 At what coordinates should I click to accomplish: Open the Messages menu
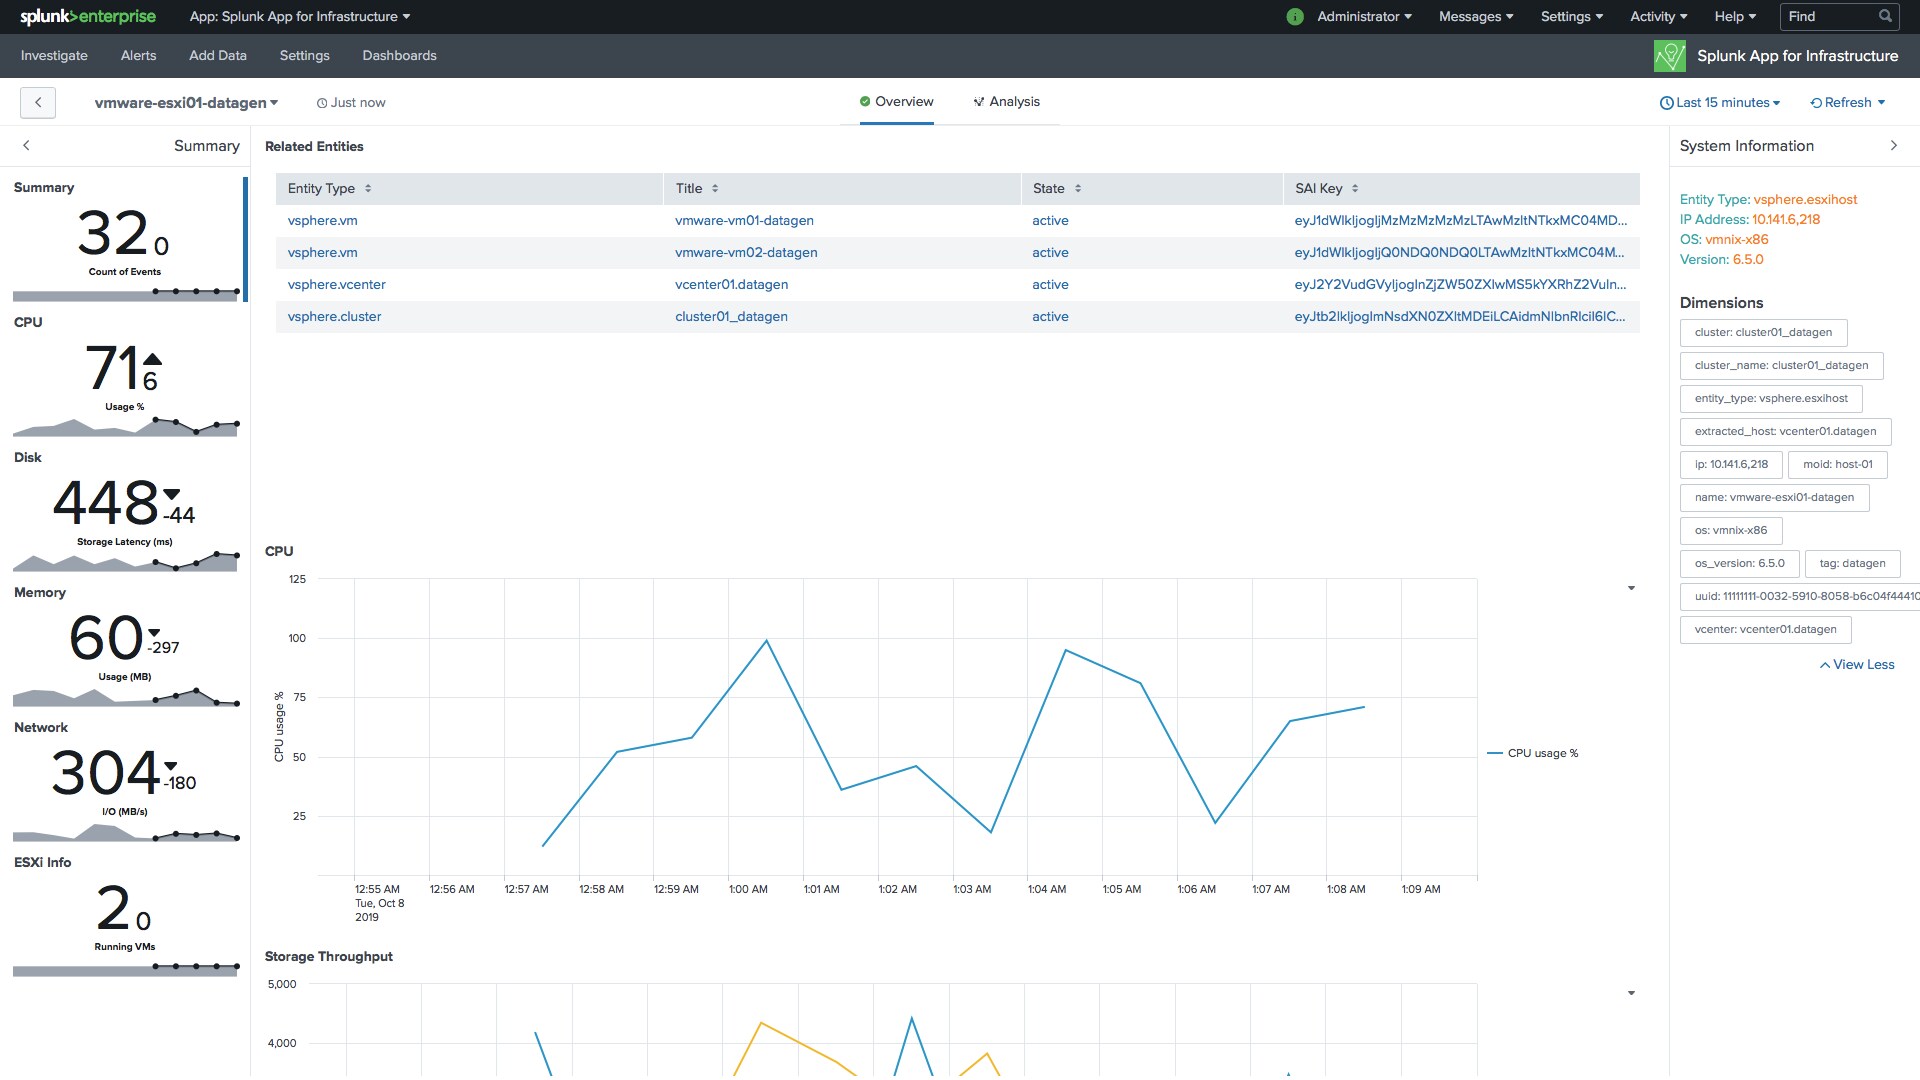tap(1476, 16)
